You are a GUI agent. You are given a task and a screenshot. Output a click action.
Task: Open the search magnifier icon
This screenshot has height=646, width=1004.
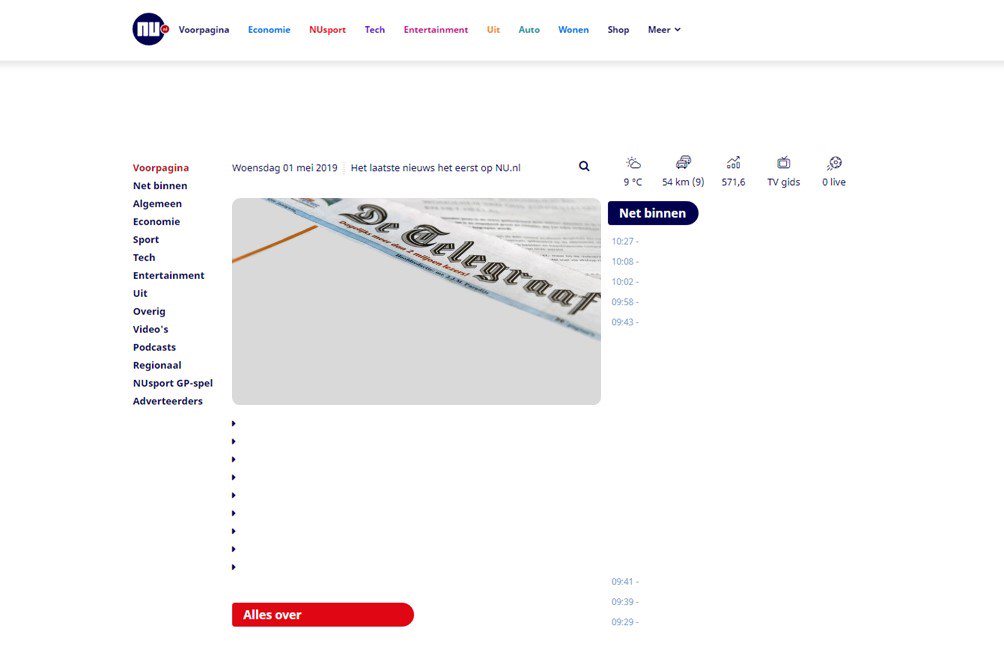(x=584, y=166)
